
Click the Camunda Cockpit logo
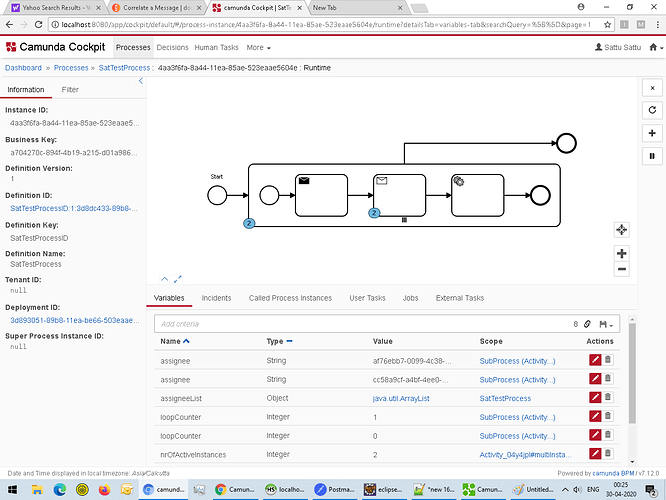click(x=55, y=47)
